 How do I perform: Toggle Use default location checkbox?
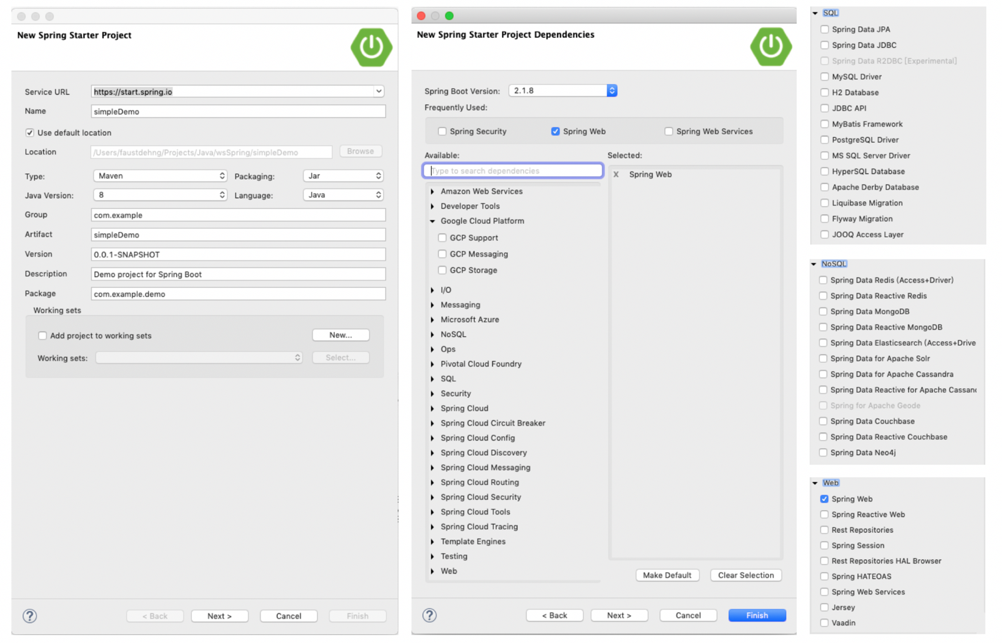(x=29, y=133)
